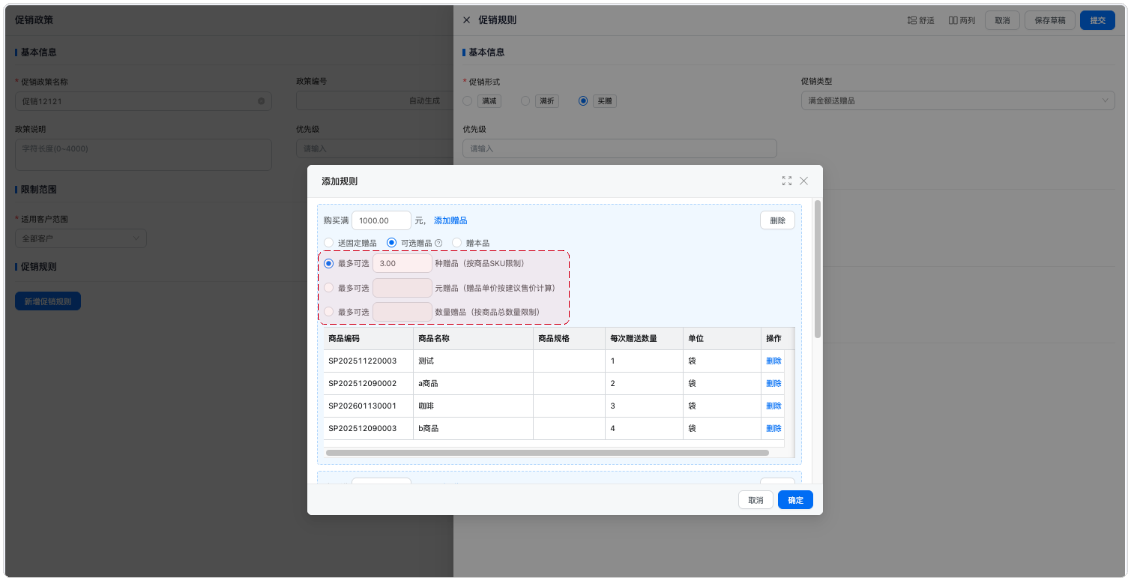Click vertical scrollbar of 添加规则 dialog

pos(817,268)
